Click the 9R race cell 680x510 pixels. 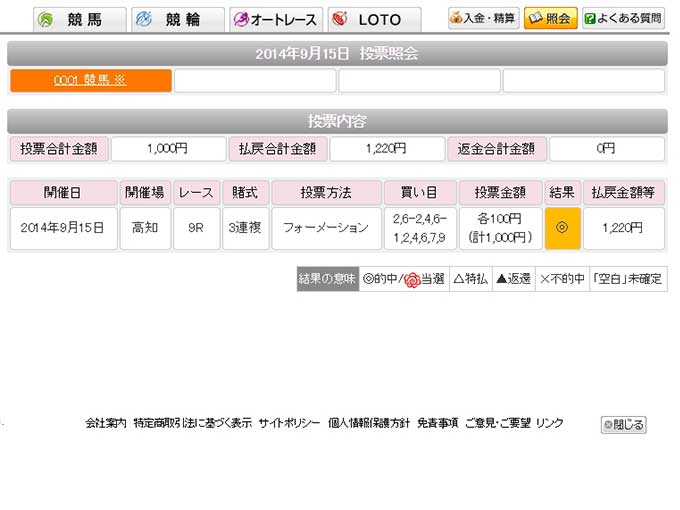(x=196, y=228)
